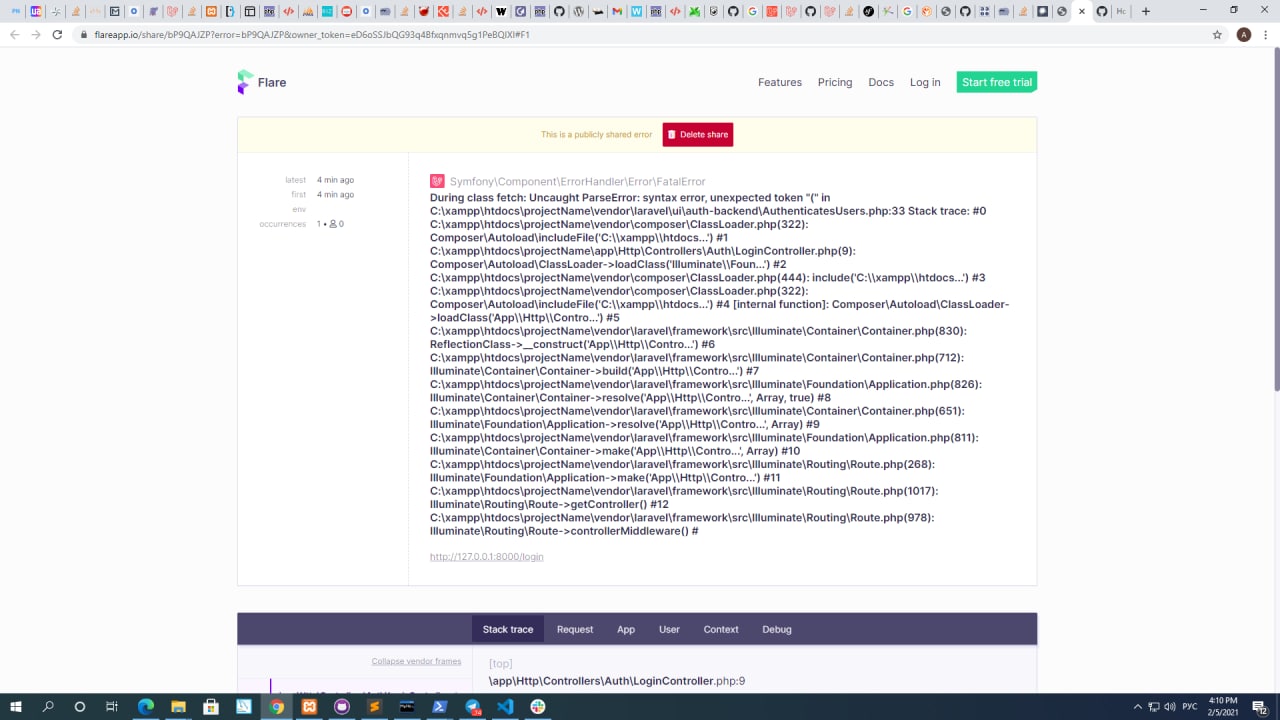Open Chrome's three-dot menu
This screenshot has width=1280, height=720.
(x=1266, y=34)
